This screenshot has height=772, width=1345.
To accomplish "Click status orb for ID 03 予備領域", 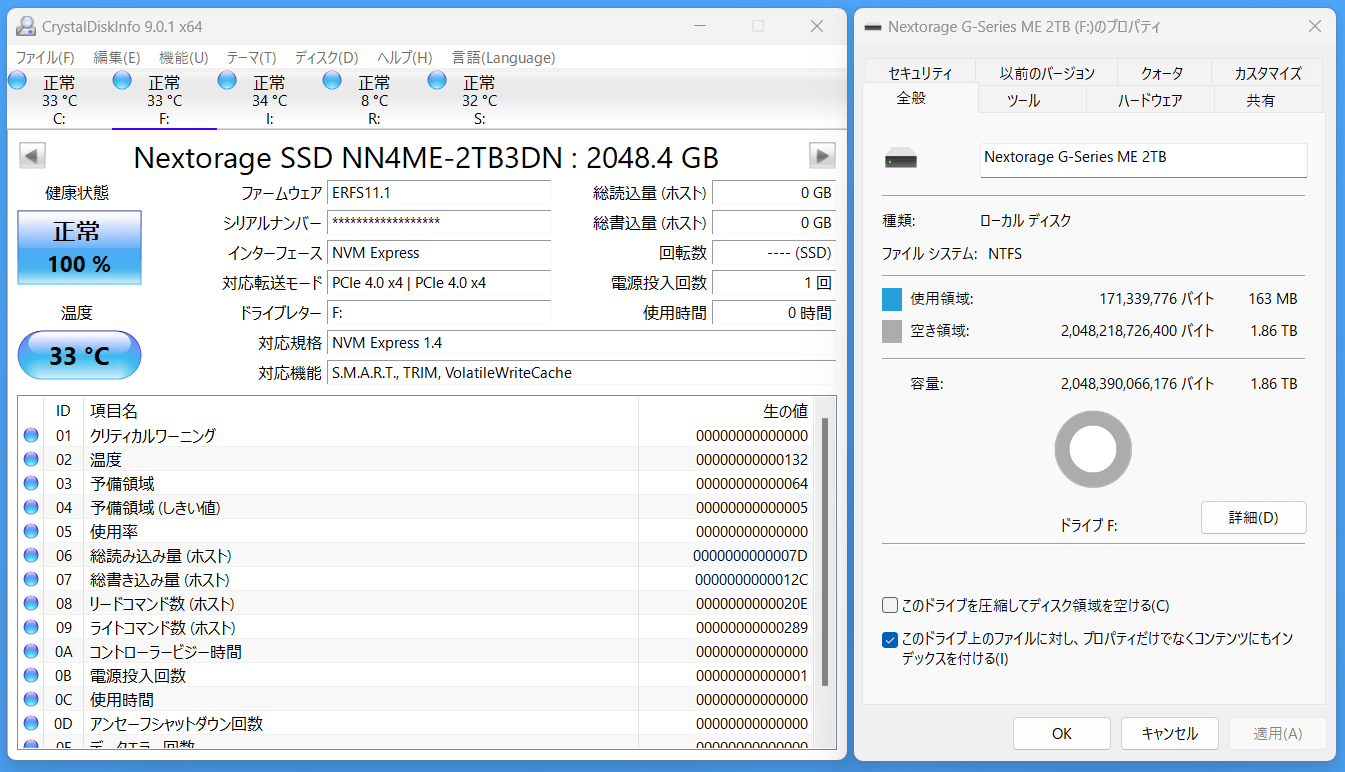I will tap(31, 483).
